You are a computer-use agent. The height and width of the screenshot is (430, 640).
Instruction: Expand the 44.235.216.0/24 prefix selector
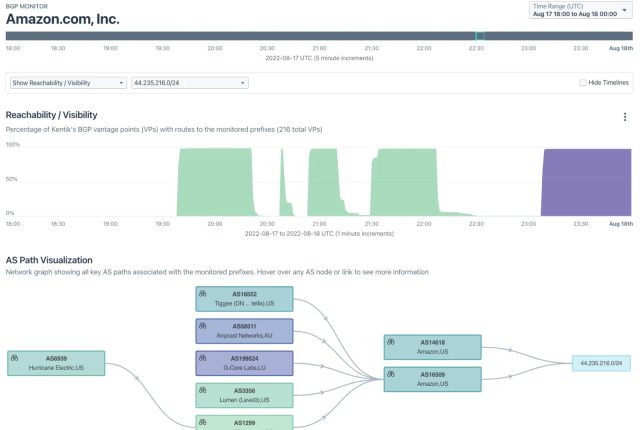click(190, 83)
